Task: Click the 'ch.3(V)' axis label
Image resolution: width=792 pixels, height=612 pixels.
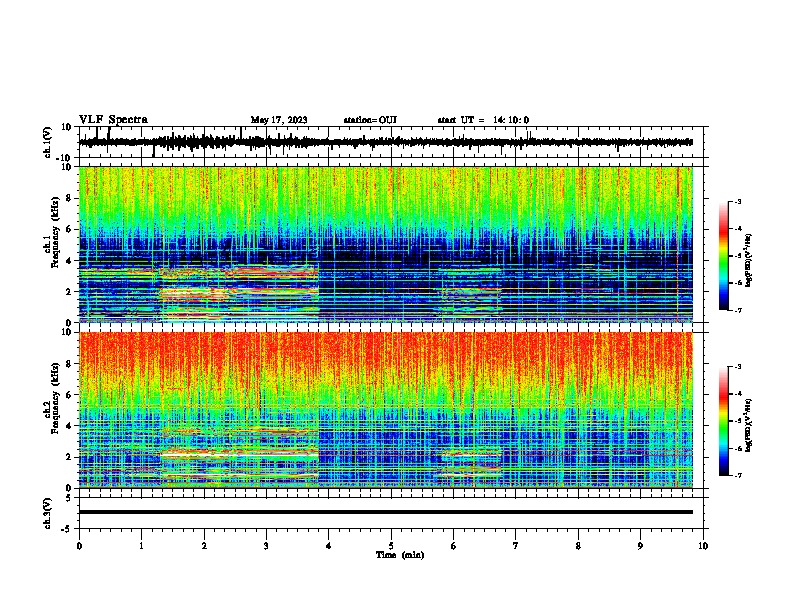Action: pyautogui.click(x=48, y=513)
